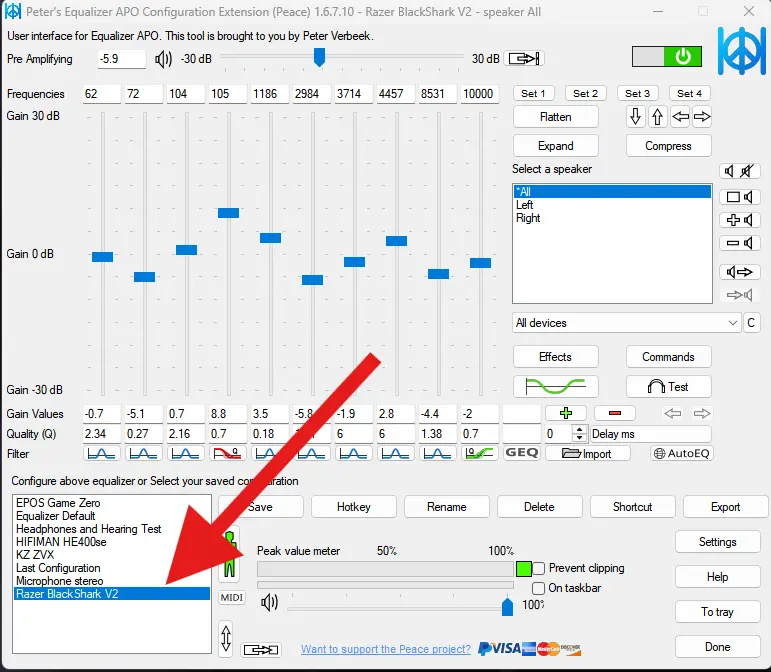Click the Expand button
This screenshot has height=672, width=771.
pos(556,146)
